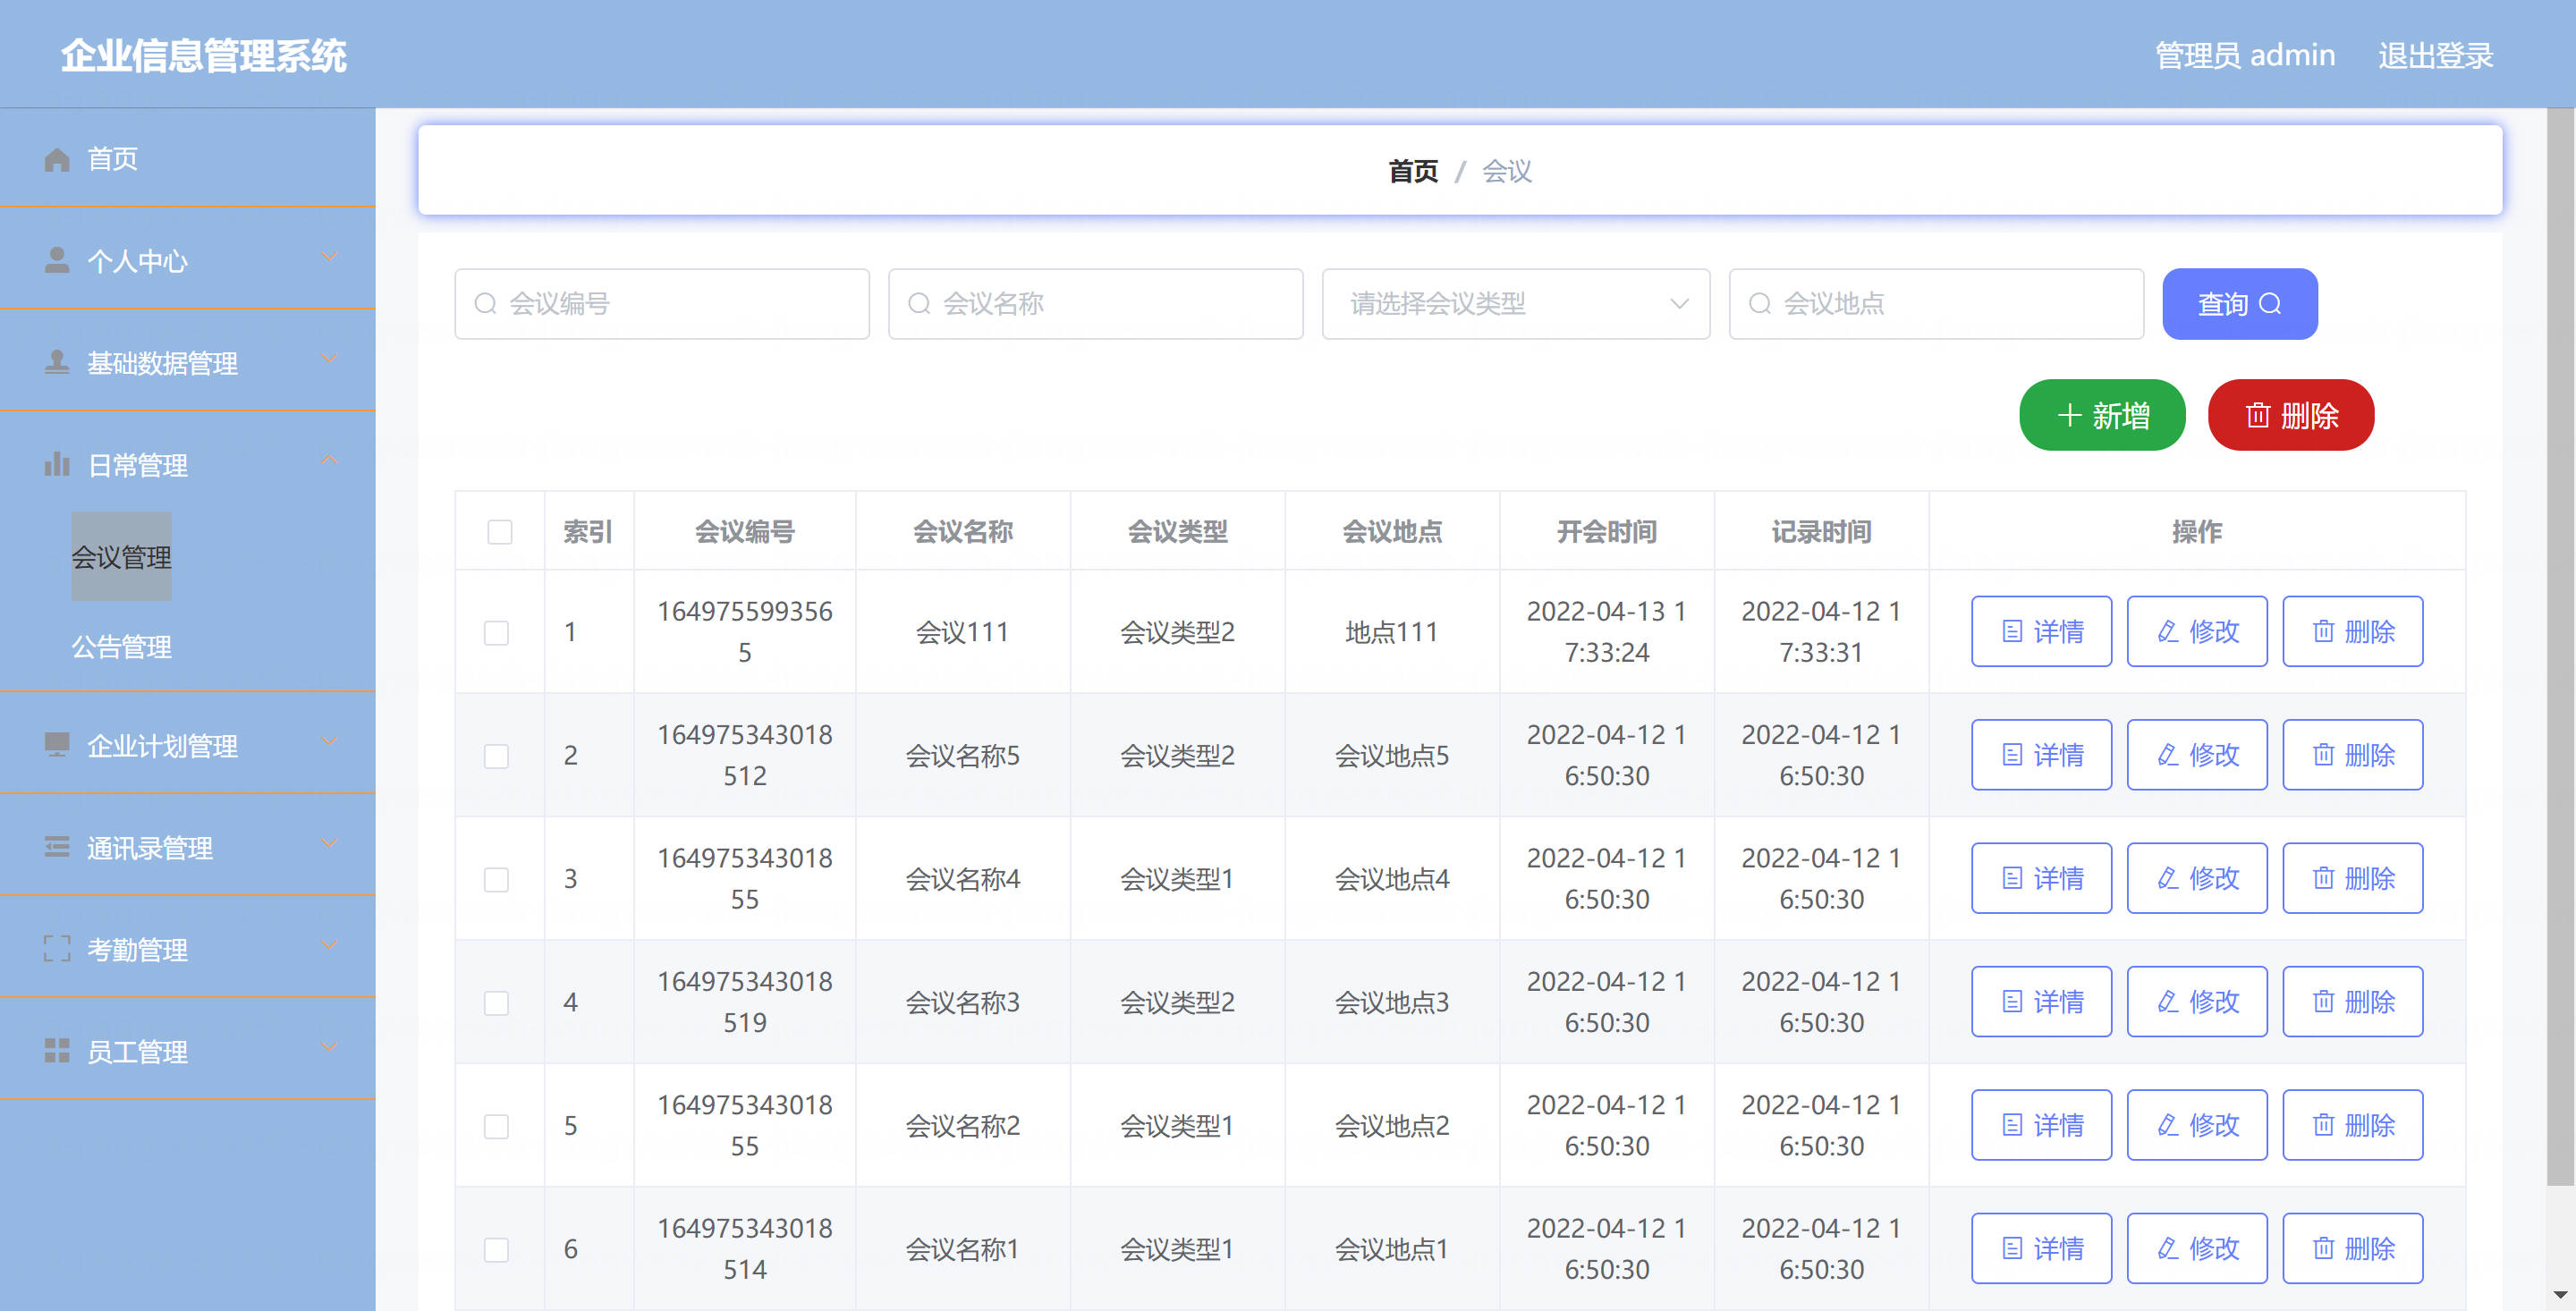Check the box for row 会议名称3
2576x1311 pixels.
pos(497,1002)
